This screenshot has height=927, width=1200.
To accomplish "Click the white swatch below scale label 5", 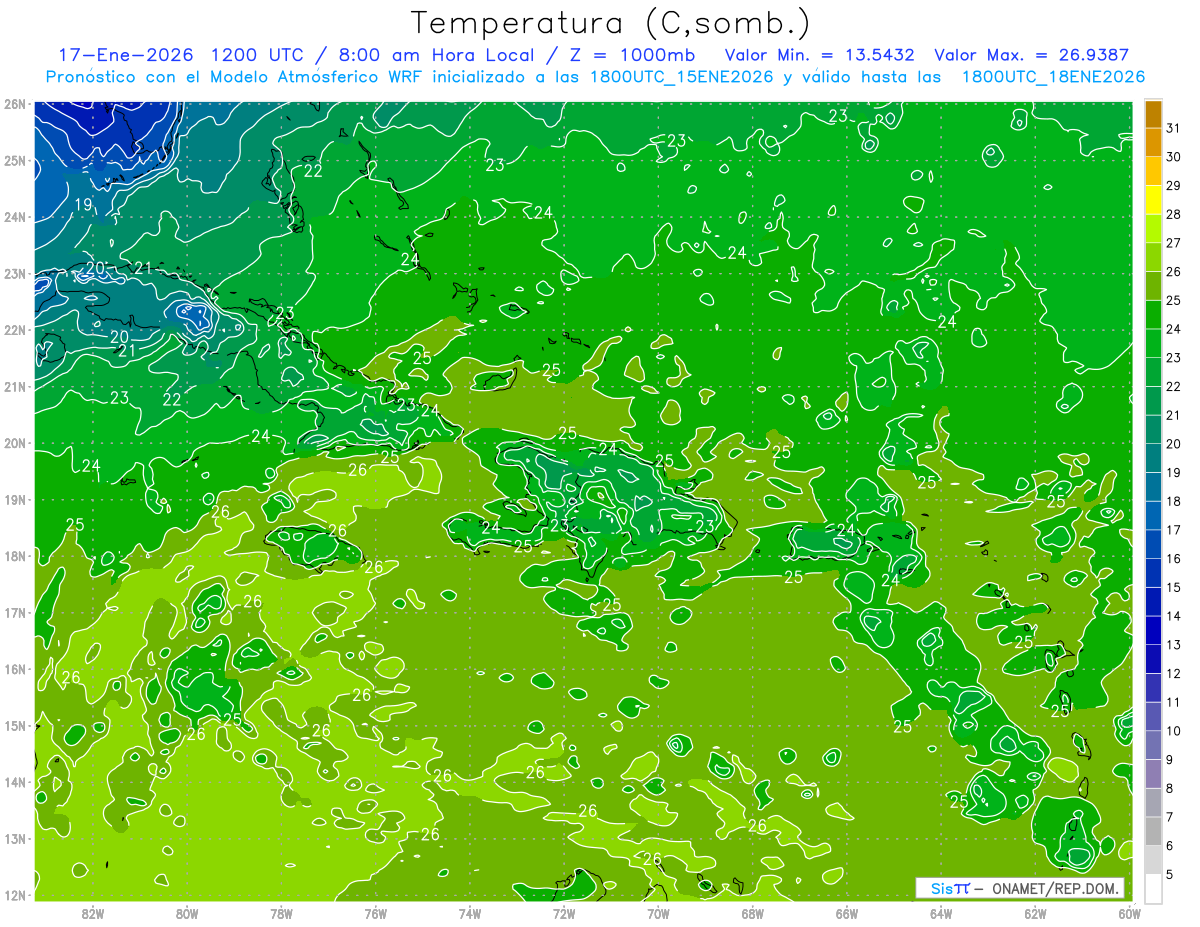I will (x=1153, y=888).
